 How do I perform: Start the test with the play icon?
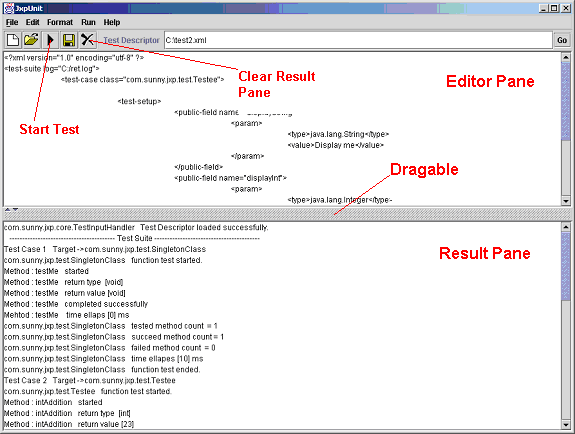tap(50, 40)
